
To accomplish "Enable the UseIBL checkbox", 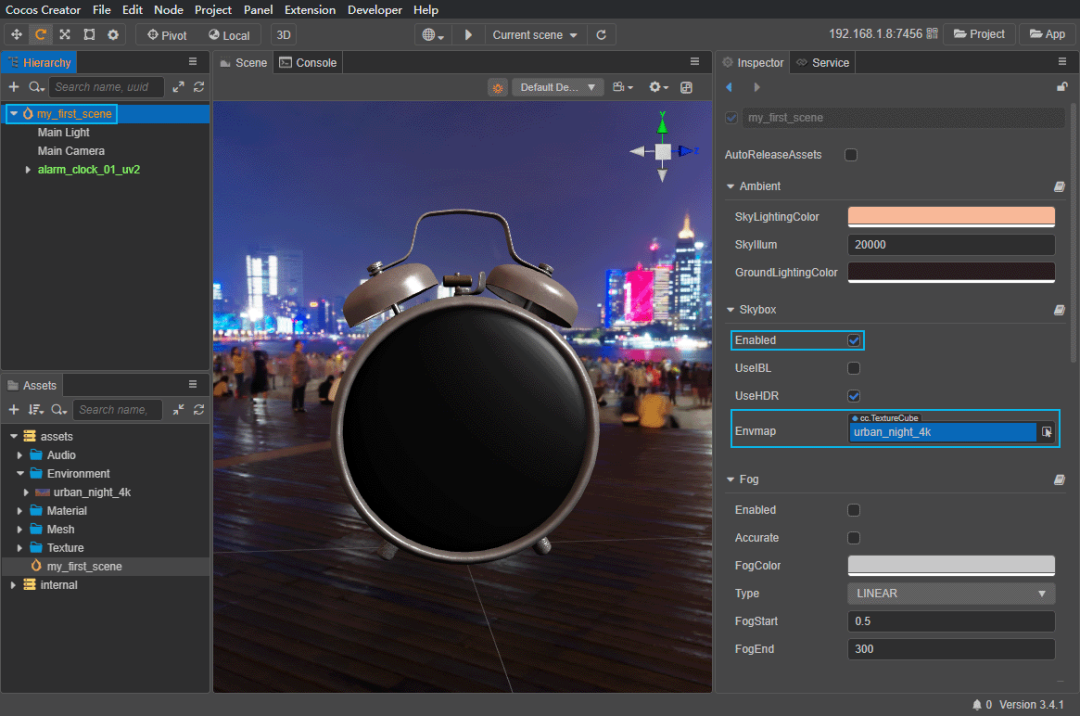I will 853,368.
